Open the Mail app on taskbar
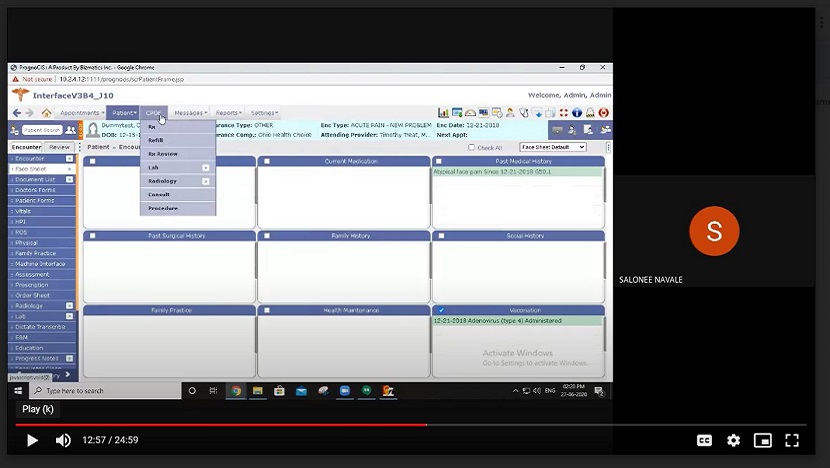The height and width of the screenshot is (468, 830). point(301,391)
